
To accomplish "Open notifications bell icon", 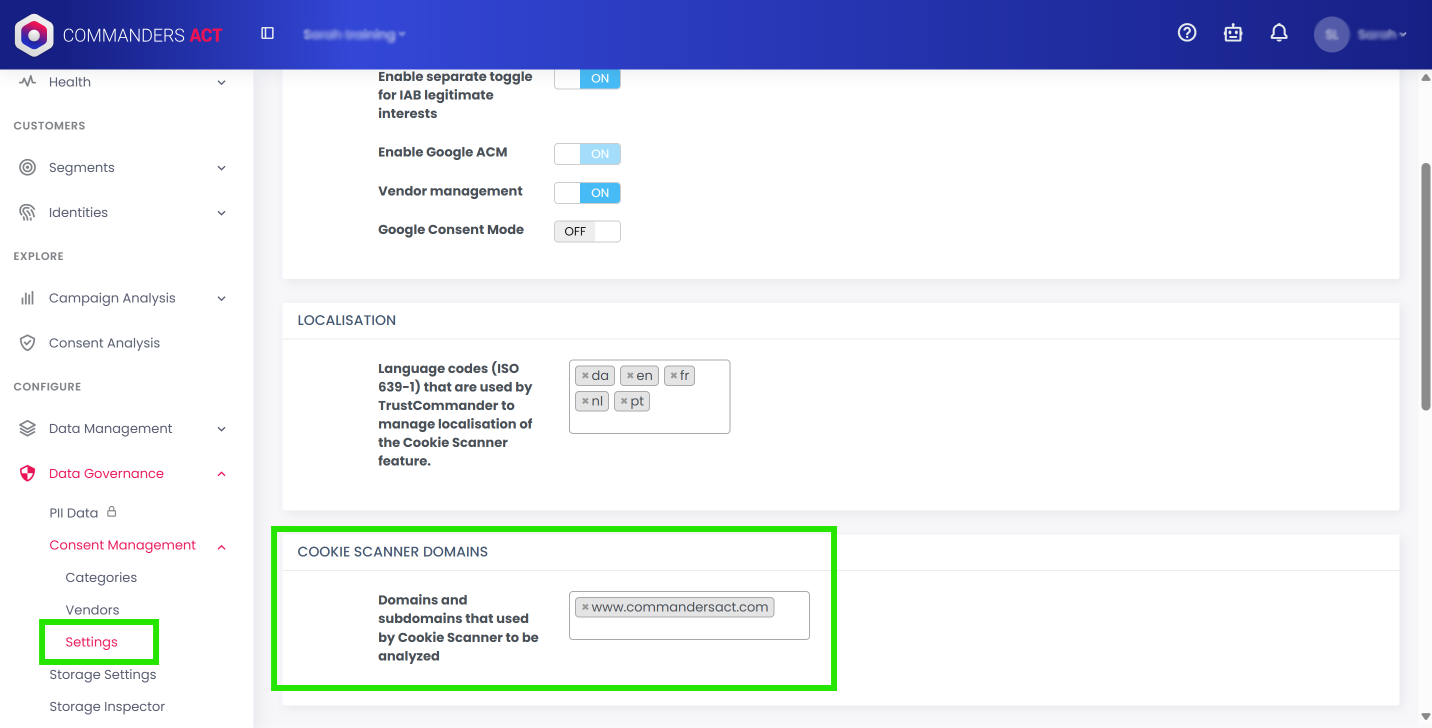I will pyautogui.click(x=1279, y=33).
